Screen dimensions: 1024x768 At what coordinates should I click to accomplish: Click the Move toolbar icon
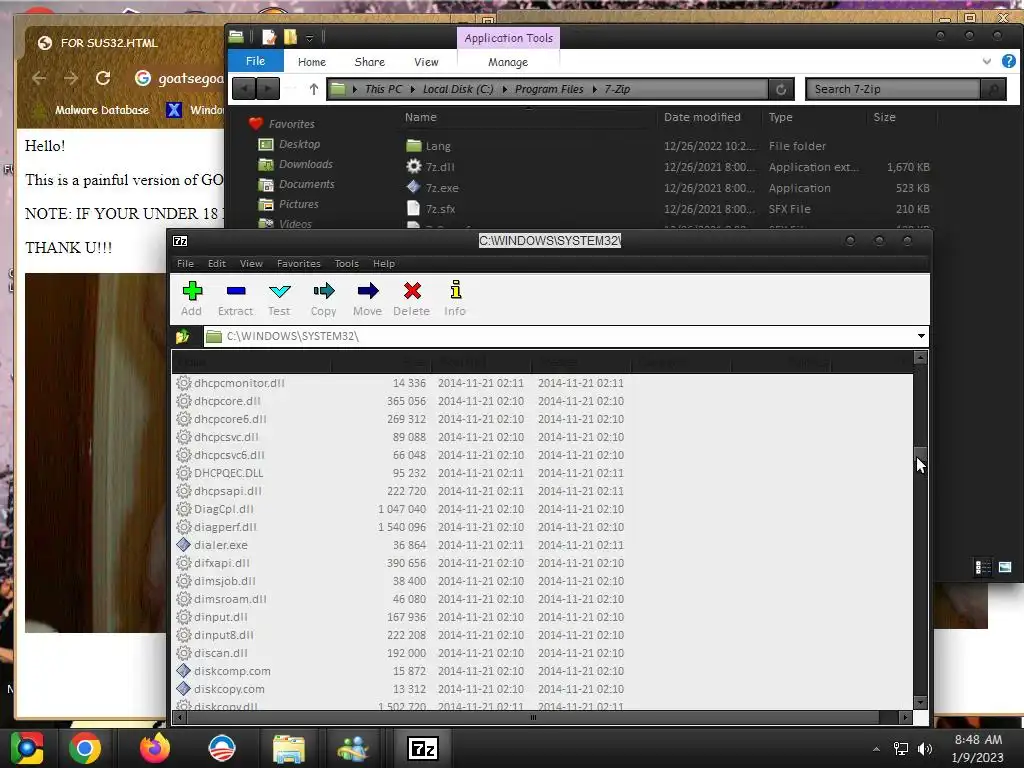(368, 299)
